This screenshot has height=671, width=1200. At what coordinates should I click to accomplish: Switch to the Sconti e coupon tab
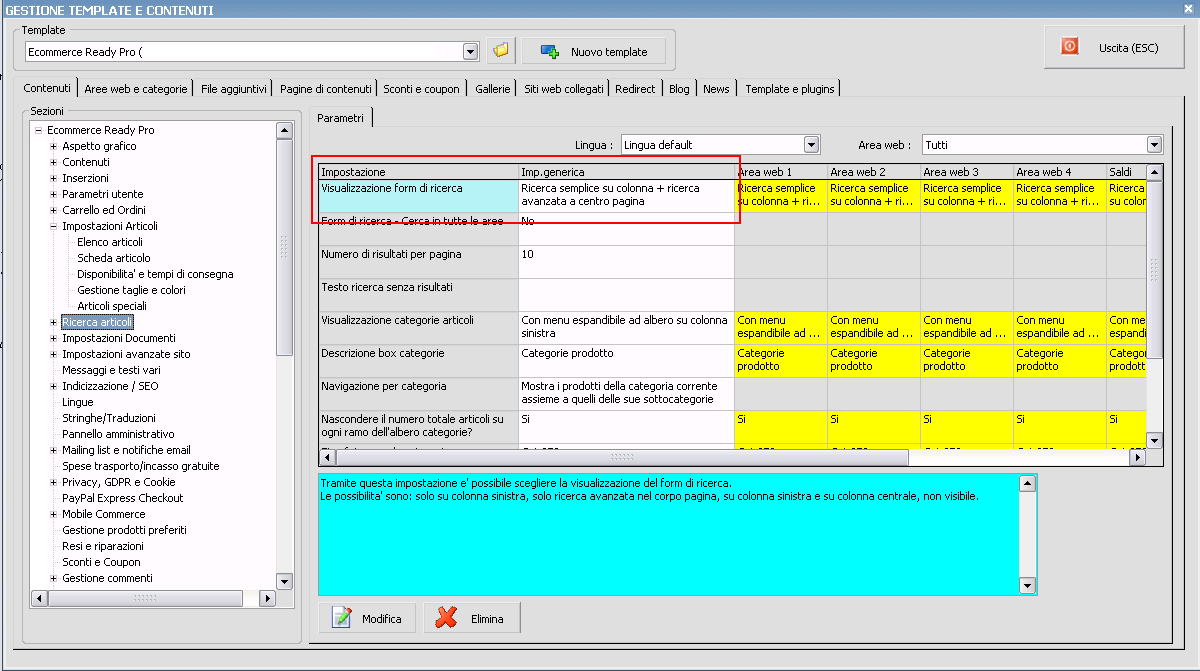(x=421, y=89)
